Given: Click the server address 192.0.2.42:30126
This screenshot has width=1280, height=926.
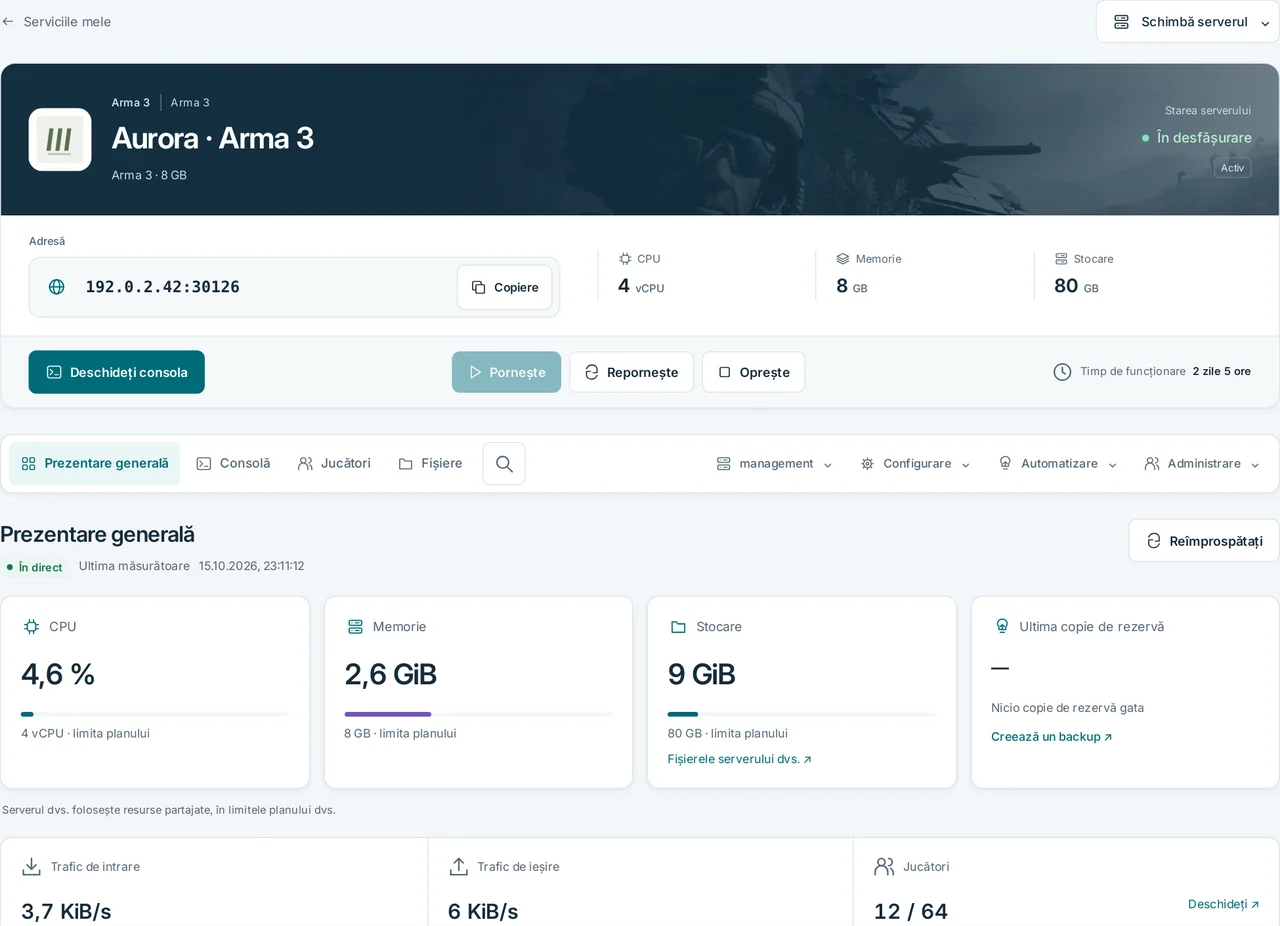Looking at the screenshot, I should click(163, 287).
